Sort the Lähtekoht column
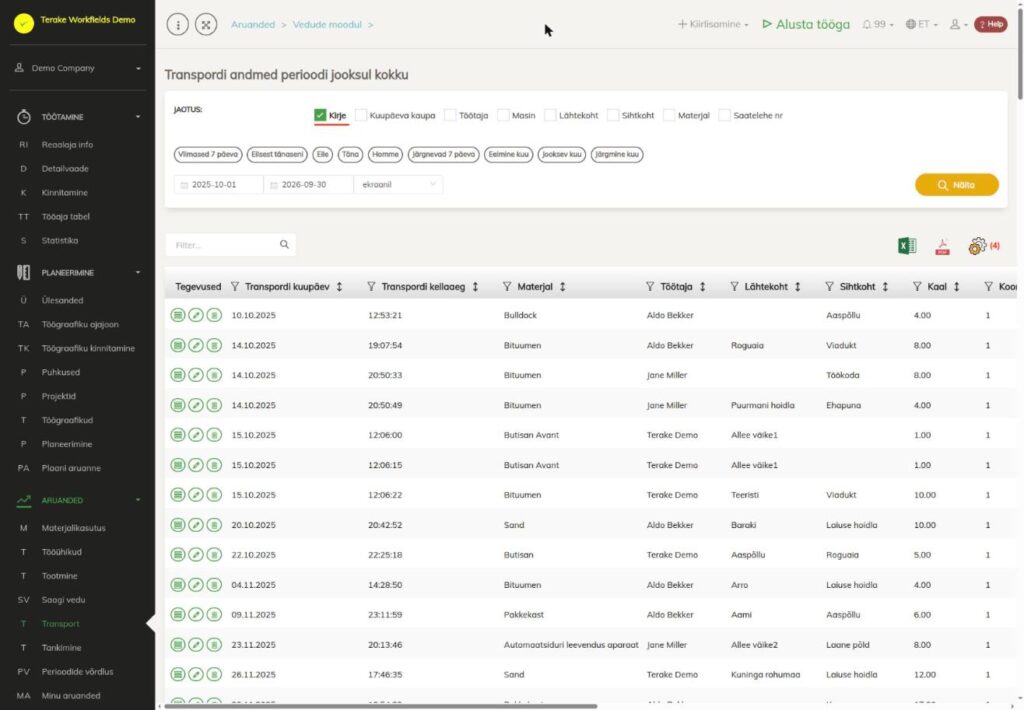This screenshot has width=1024, height=710. pos(797,287)
